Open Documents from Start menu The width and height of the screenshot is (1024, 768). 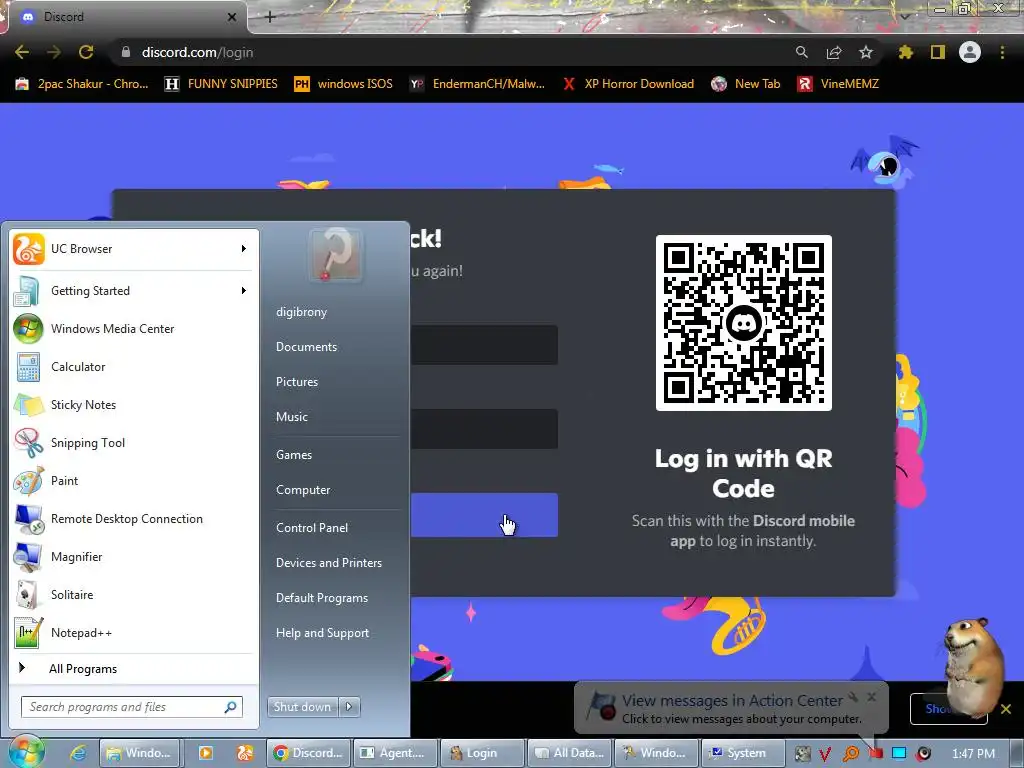(306, 347)
